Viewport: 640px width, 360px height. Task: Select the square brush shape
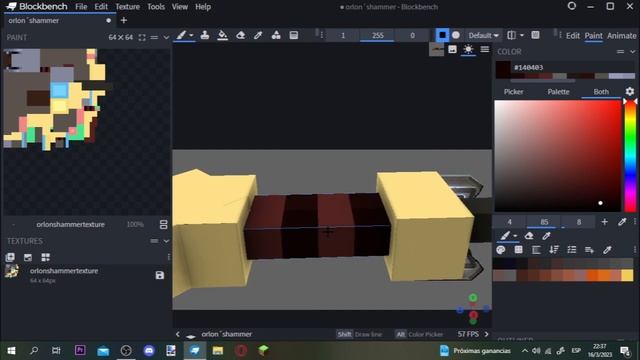click(x=442, y=36)
